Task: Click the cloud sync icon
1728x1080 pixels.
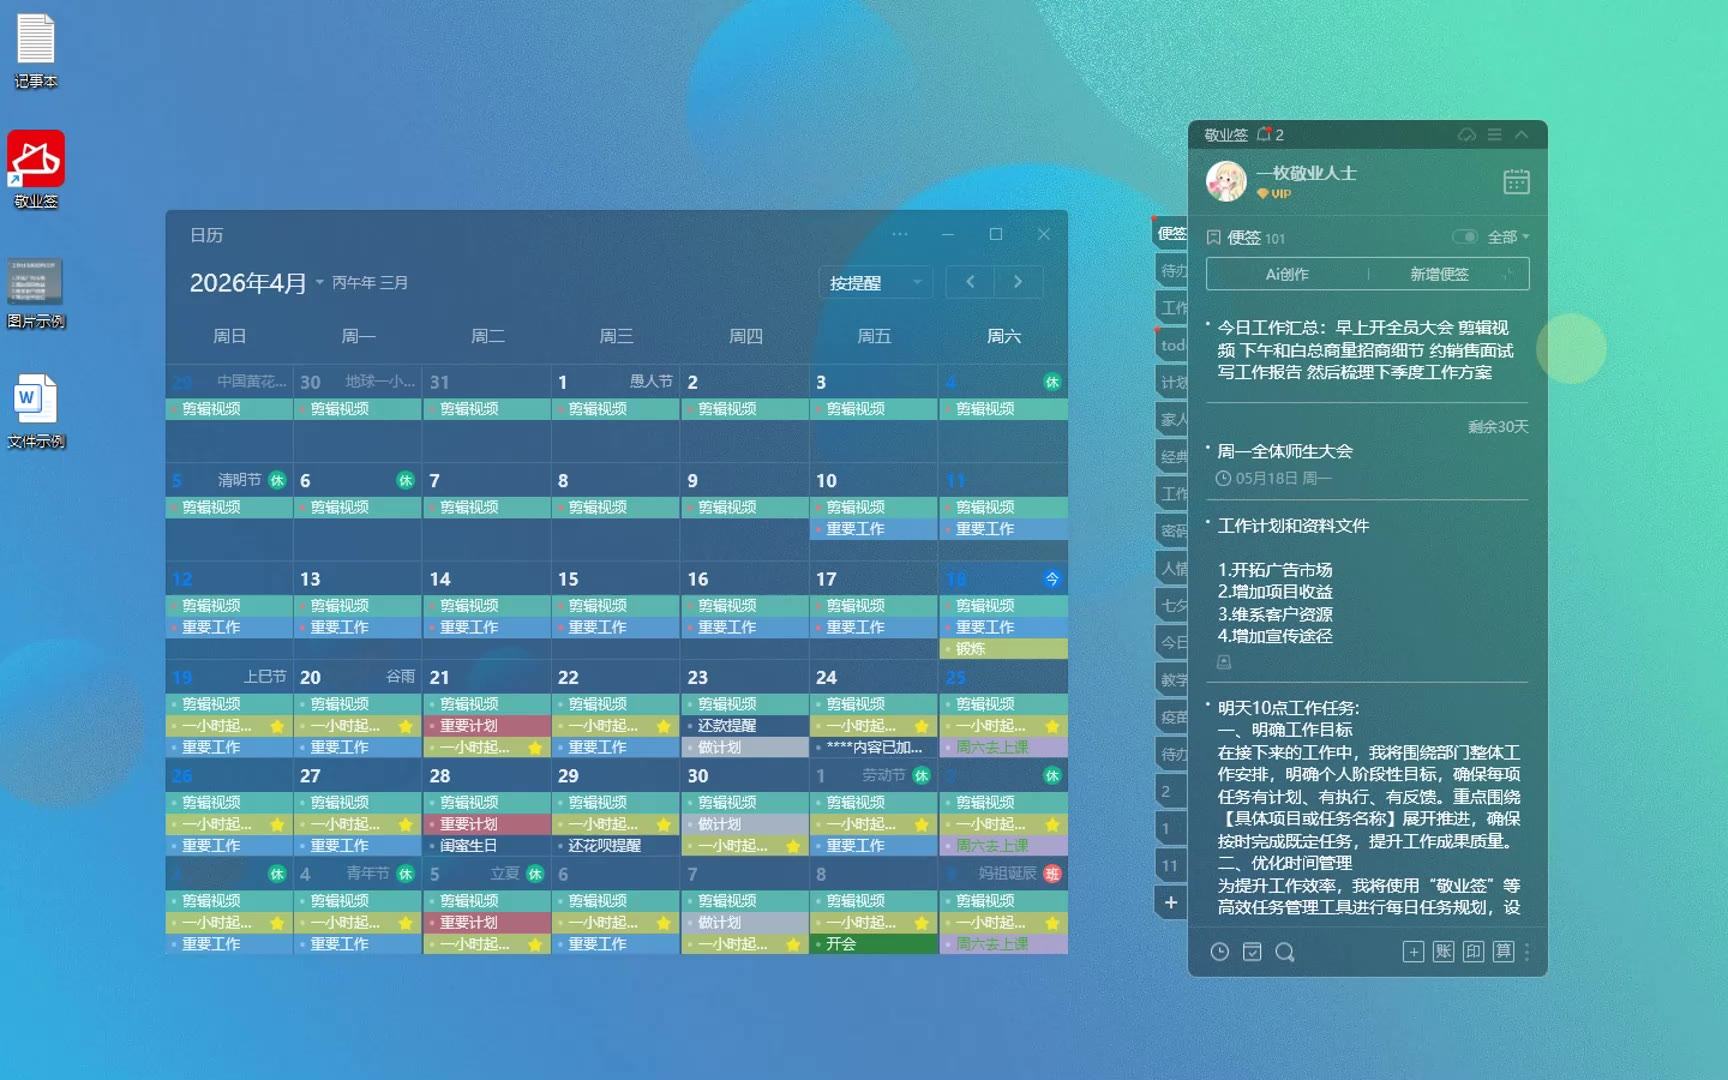Action: pos(1466,134)
